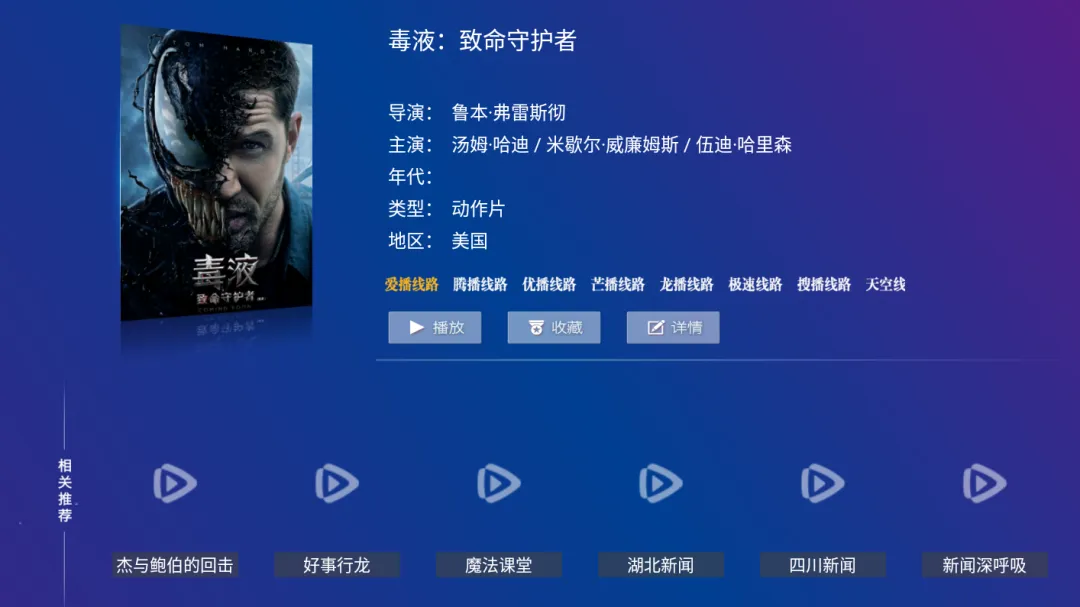Image resolution: width=1080 pixels, height=607 pixels.
Task: Open play icon above 四川新闻
Action: tap(822, 483)
